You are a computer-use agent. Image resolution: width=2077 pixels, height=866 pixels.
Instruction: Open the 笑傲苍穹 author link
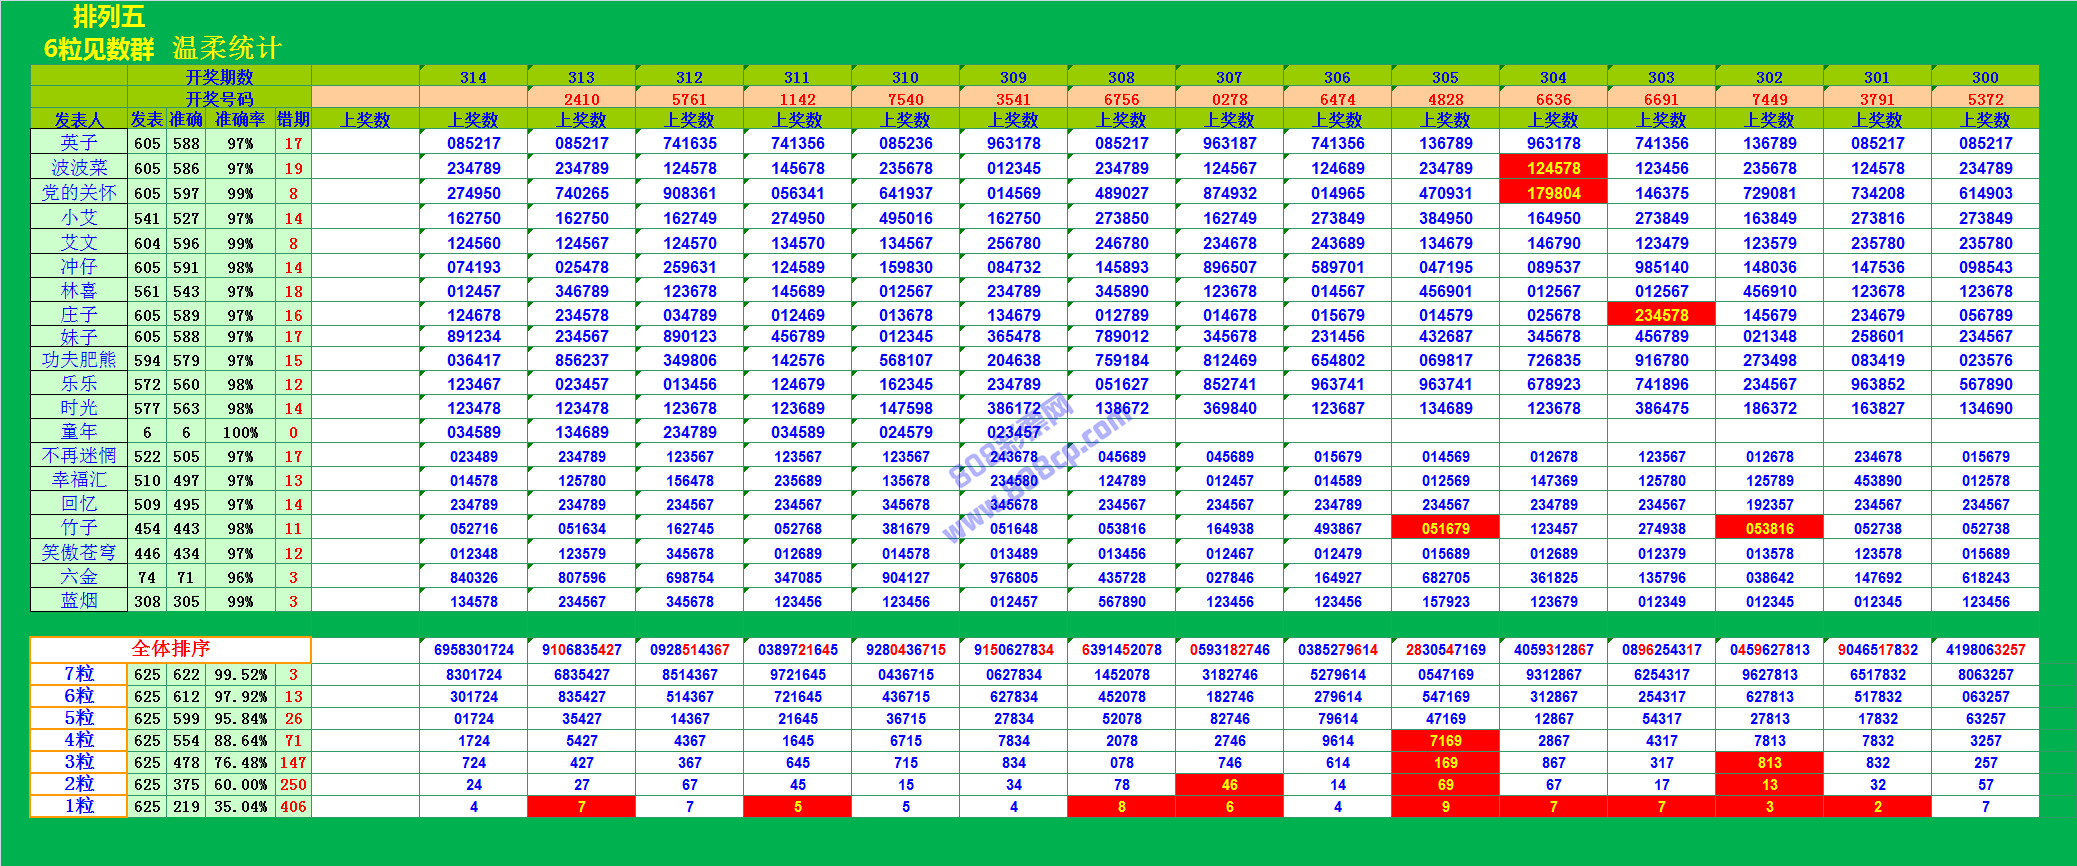pos(79,553)
